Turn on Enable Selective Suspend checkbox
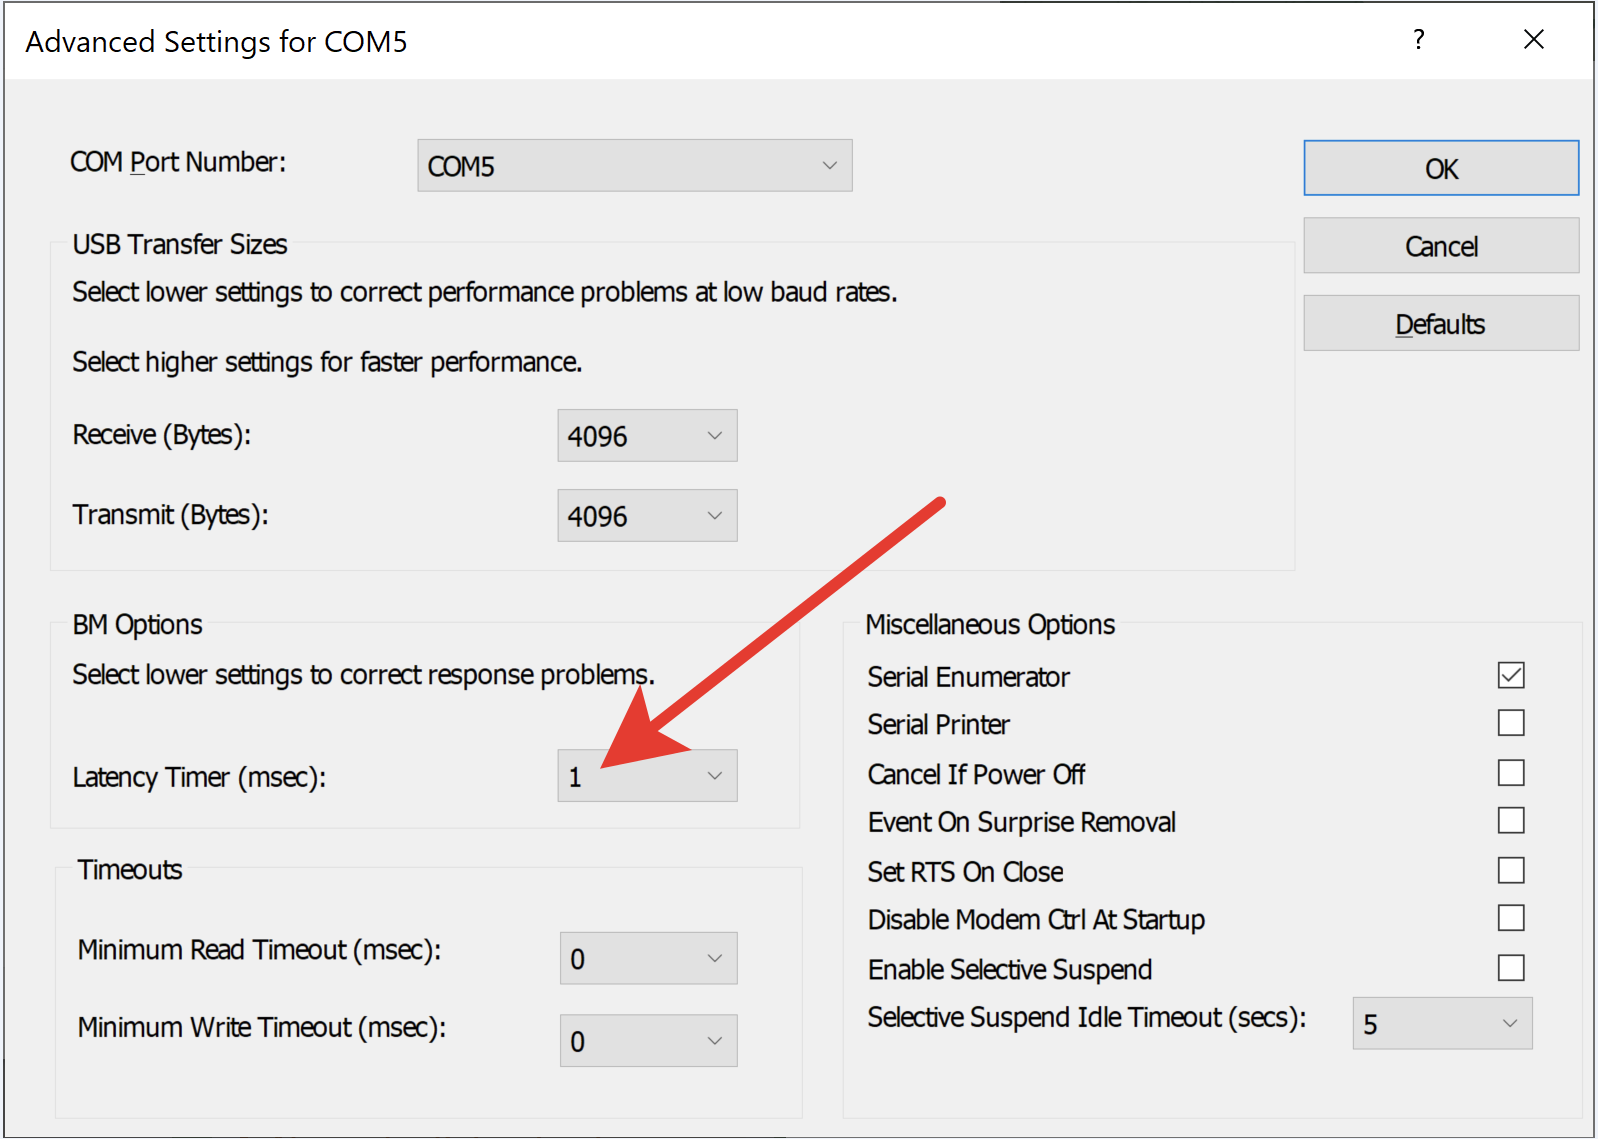Screen dimensions: 1598x1139 click(1510, 968)
